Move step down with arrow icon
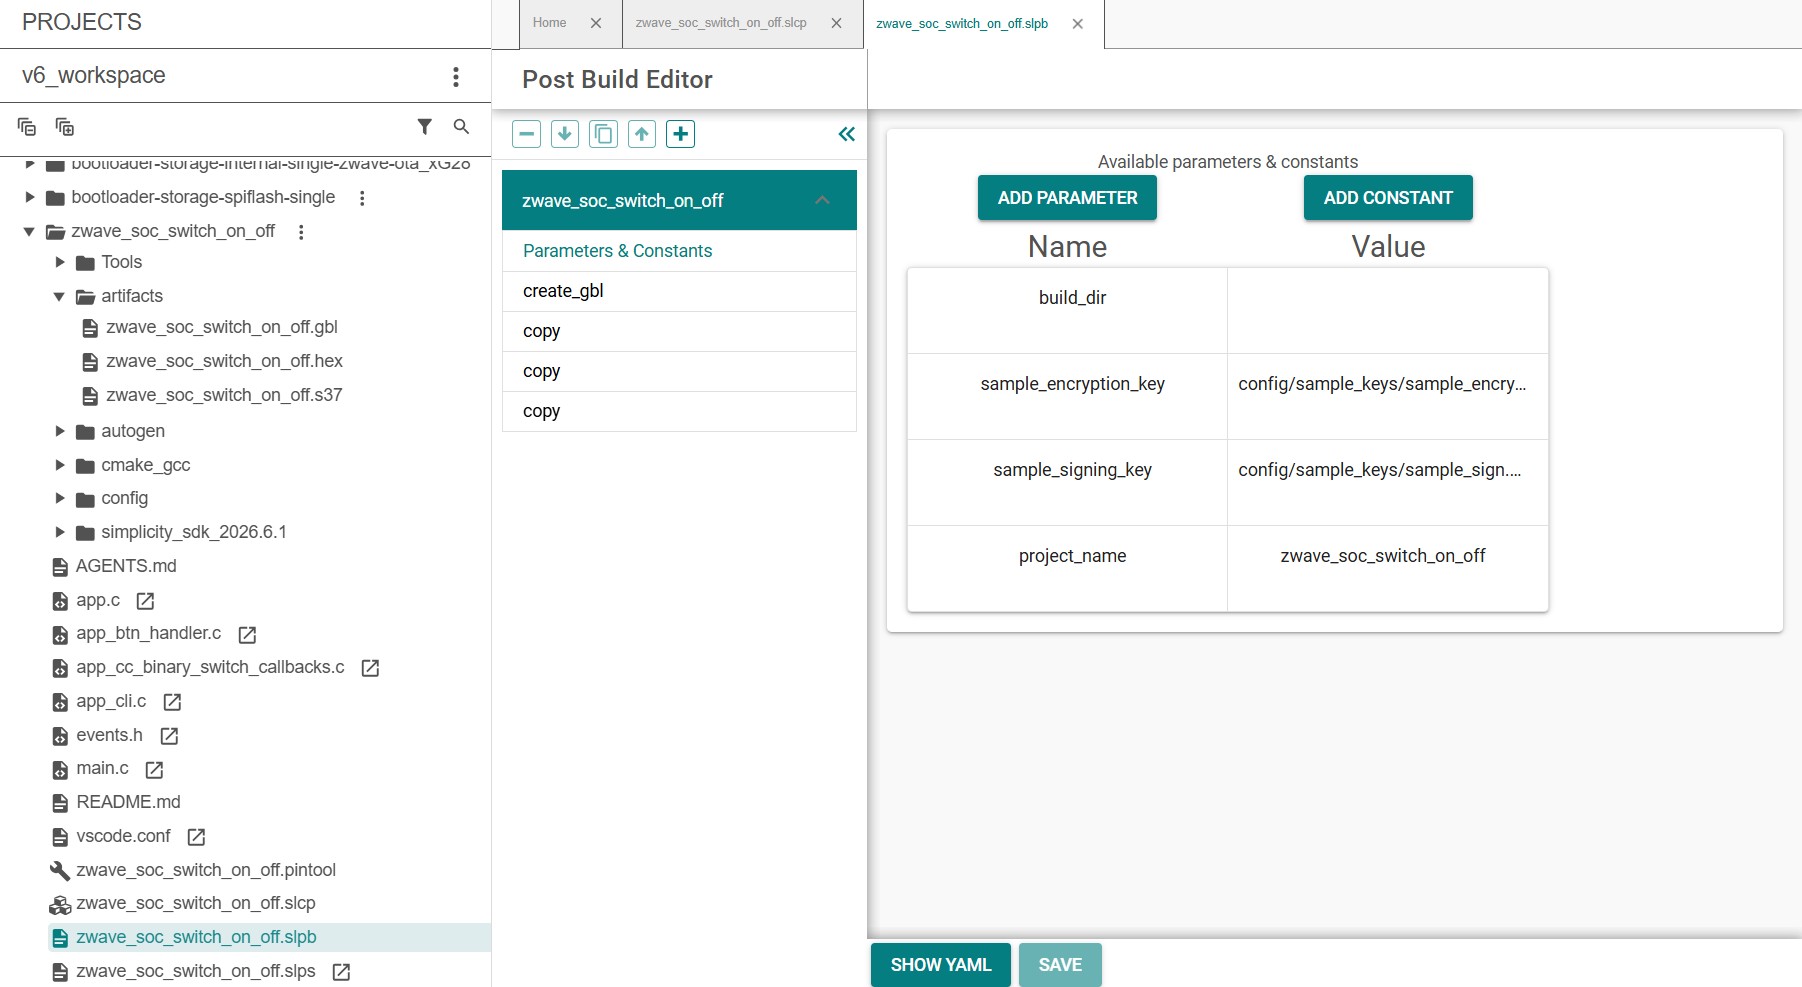The height and width of the screenshot is (987, 1802). [565, 134]
